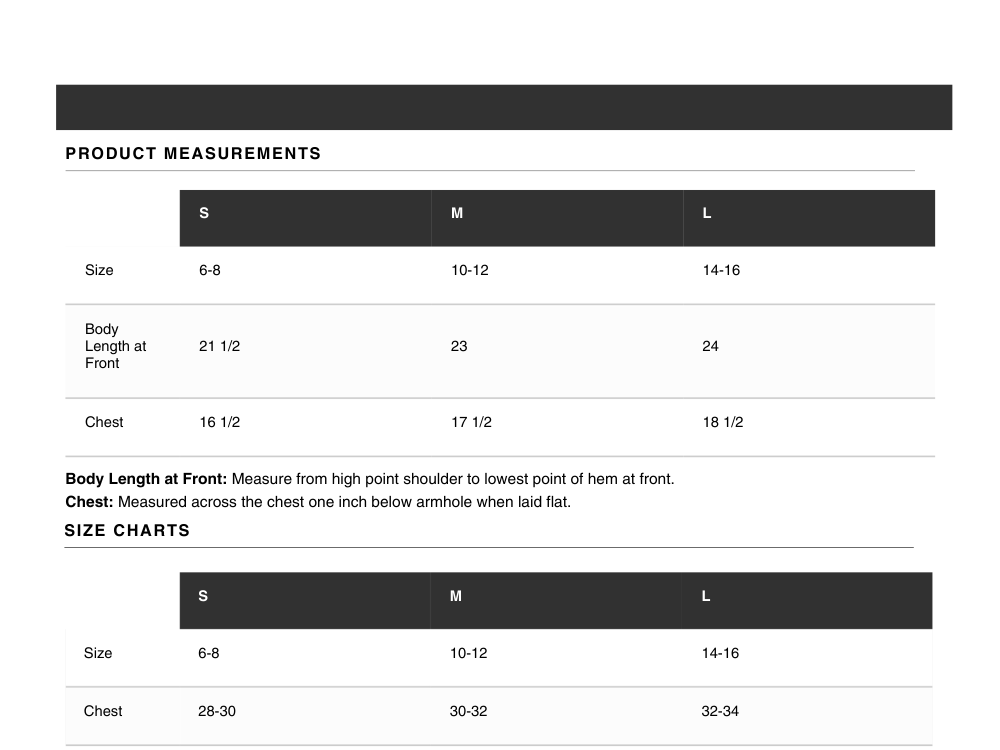This screenshot has height=750, width=1000.
Task: Click the 18 1/2 chest measurement
Action: coord(723,422)
